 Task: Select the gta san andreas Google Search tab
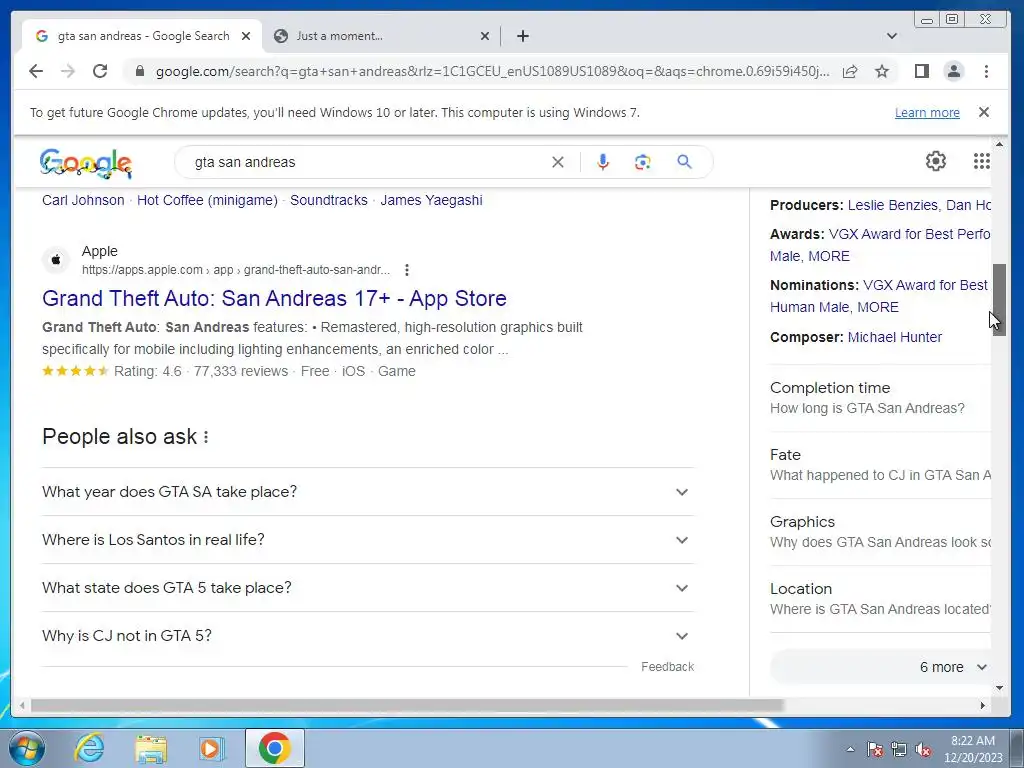coord(142,36)
